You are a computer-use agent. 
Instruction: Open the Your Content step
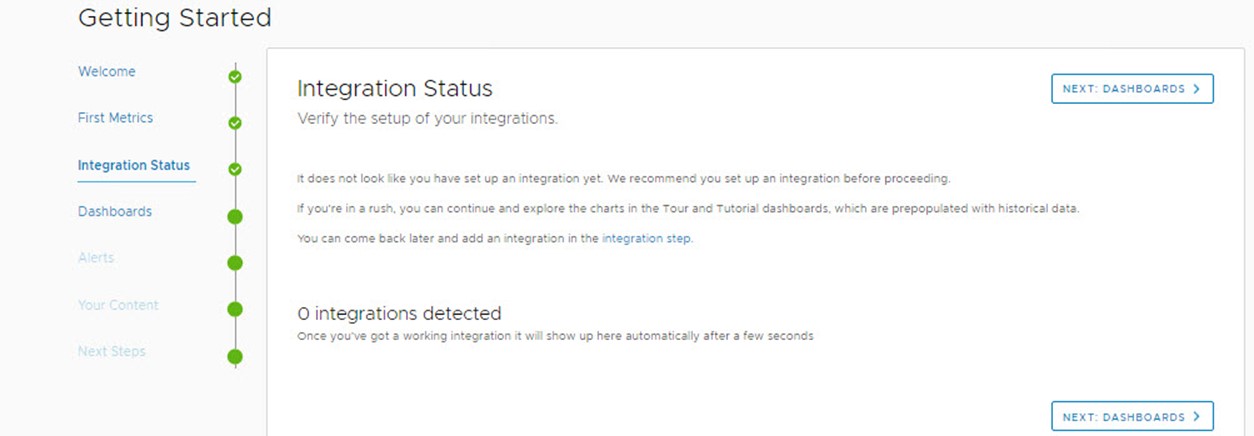click(118, 305)
